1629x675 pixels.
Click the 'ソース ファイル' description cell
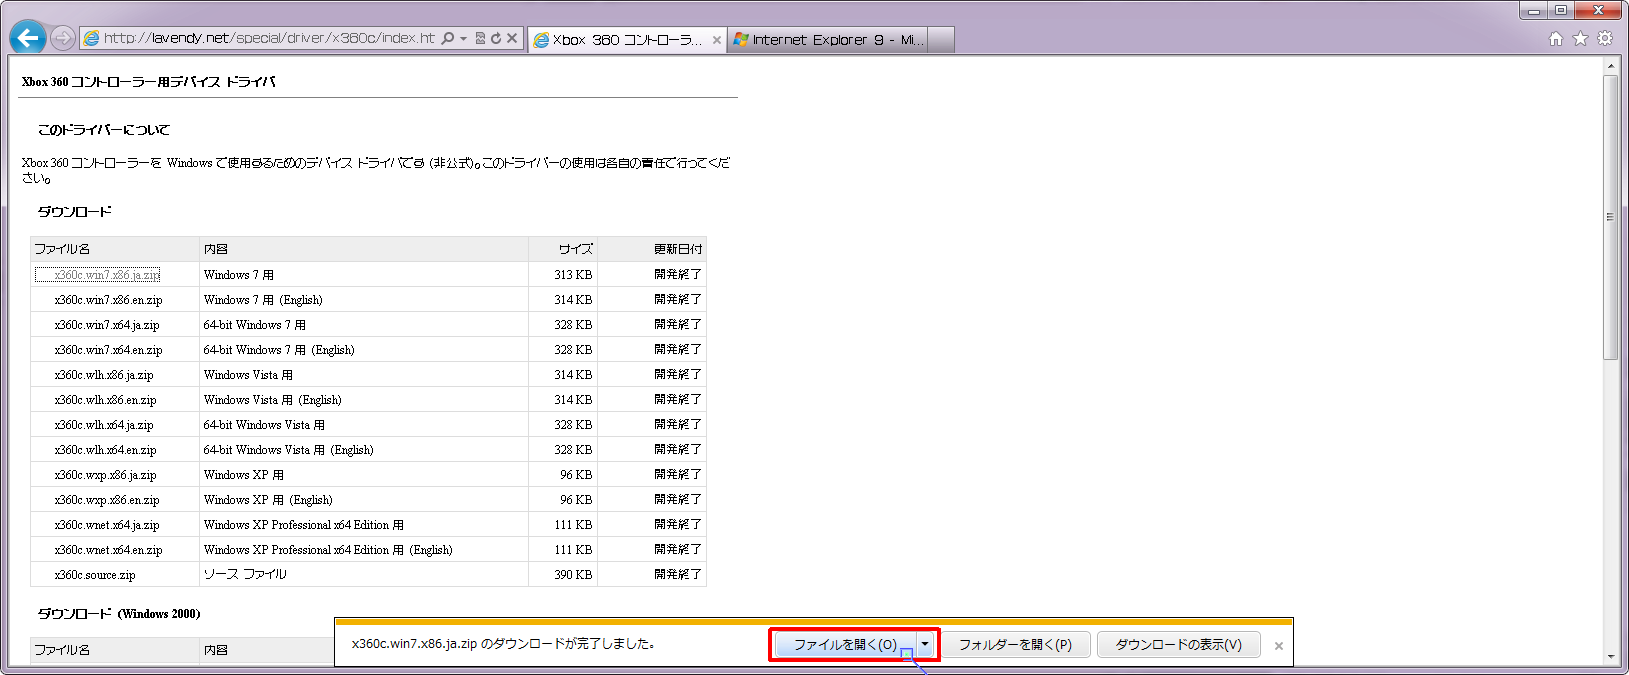364,575
